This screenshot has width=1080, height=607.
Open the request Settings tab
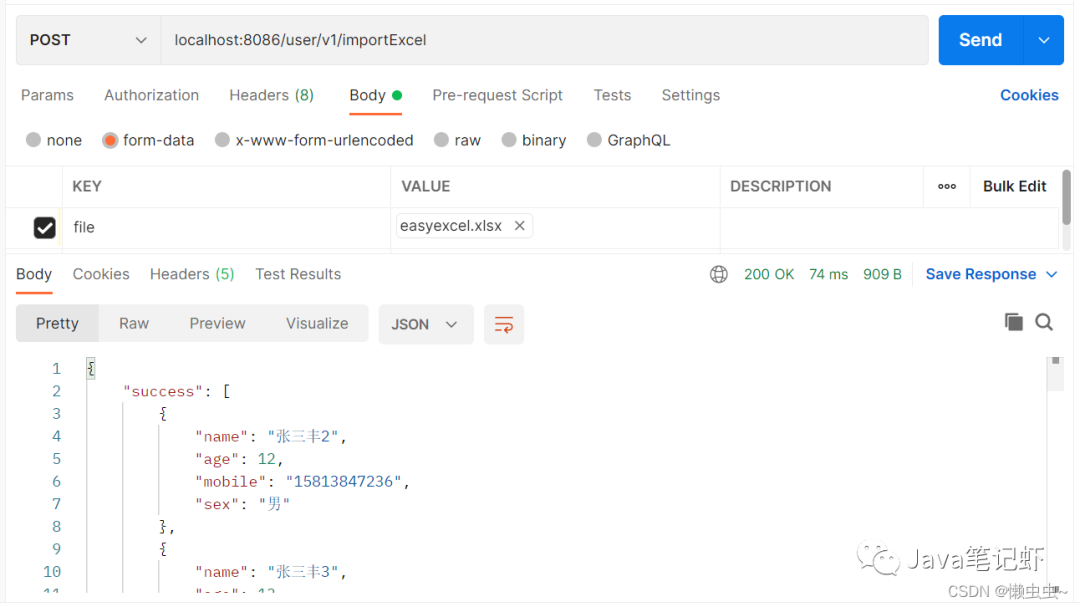coord(691,96)
